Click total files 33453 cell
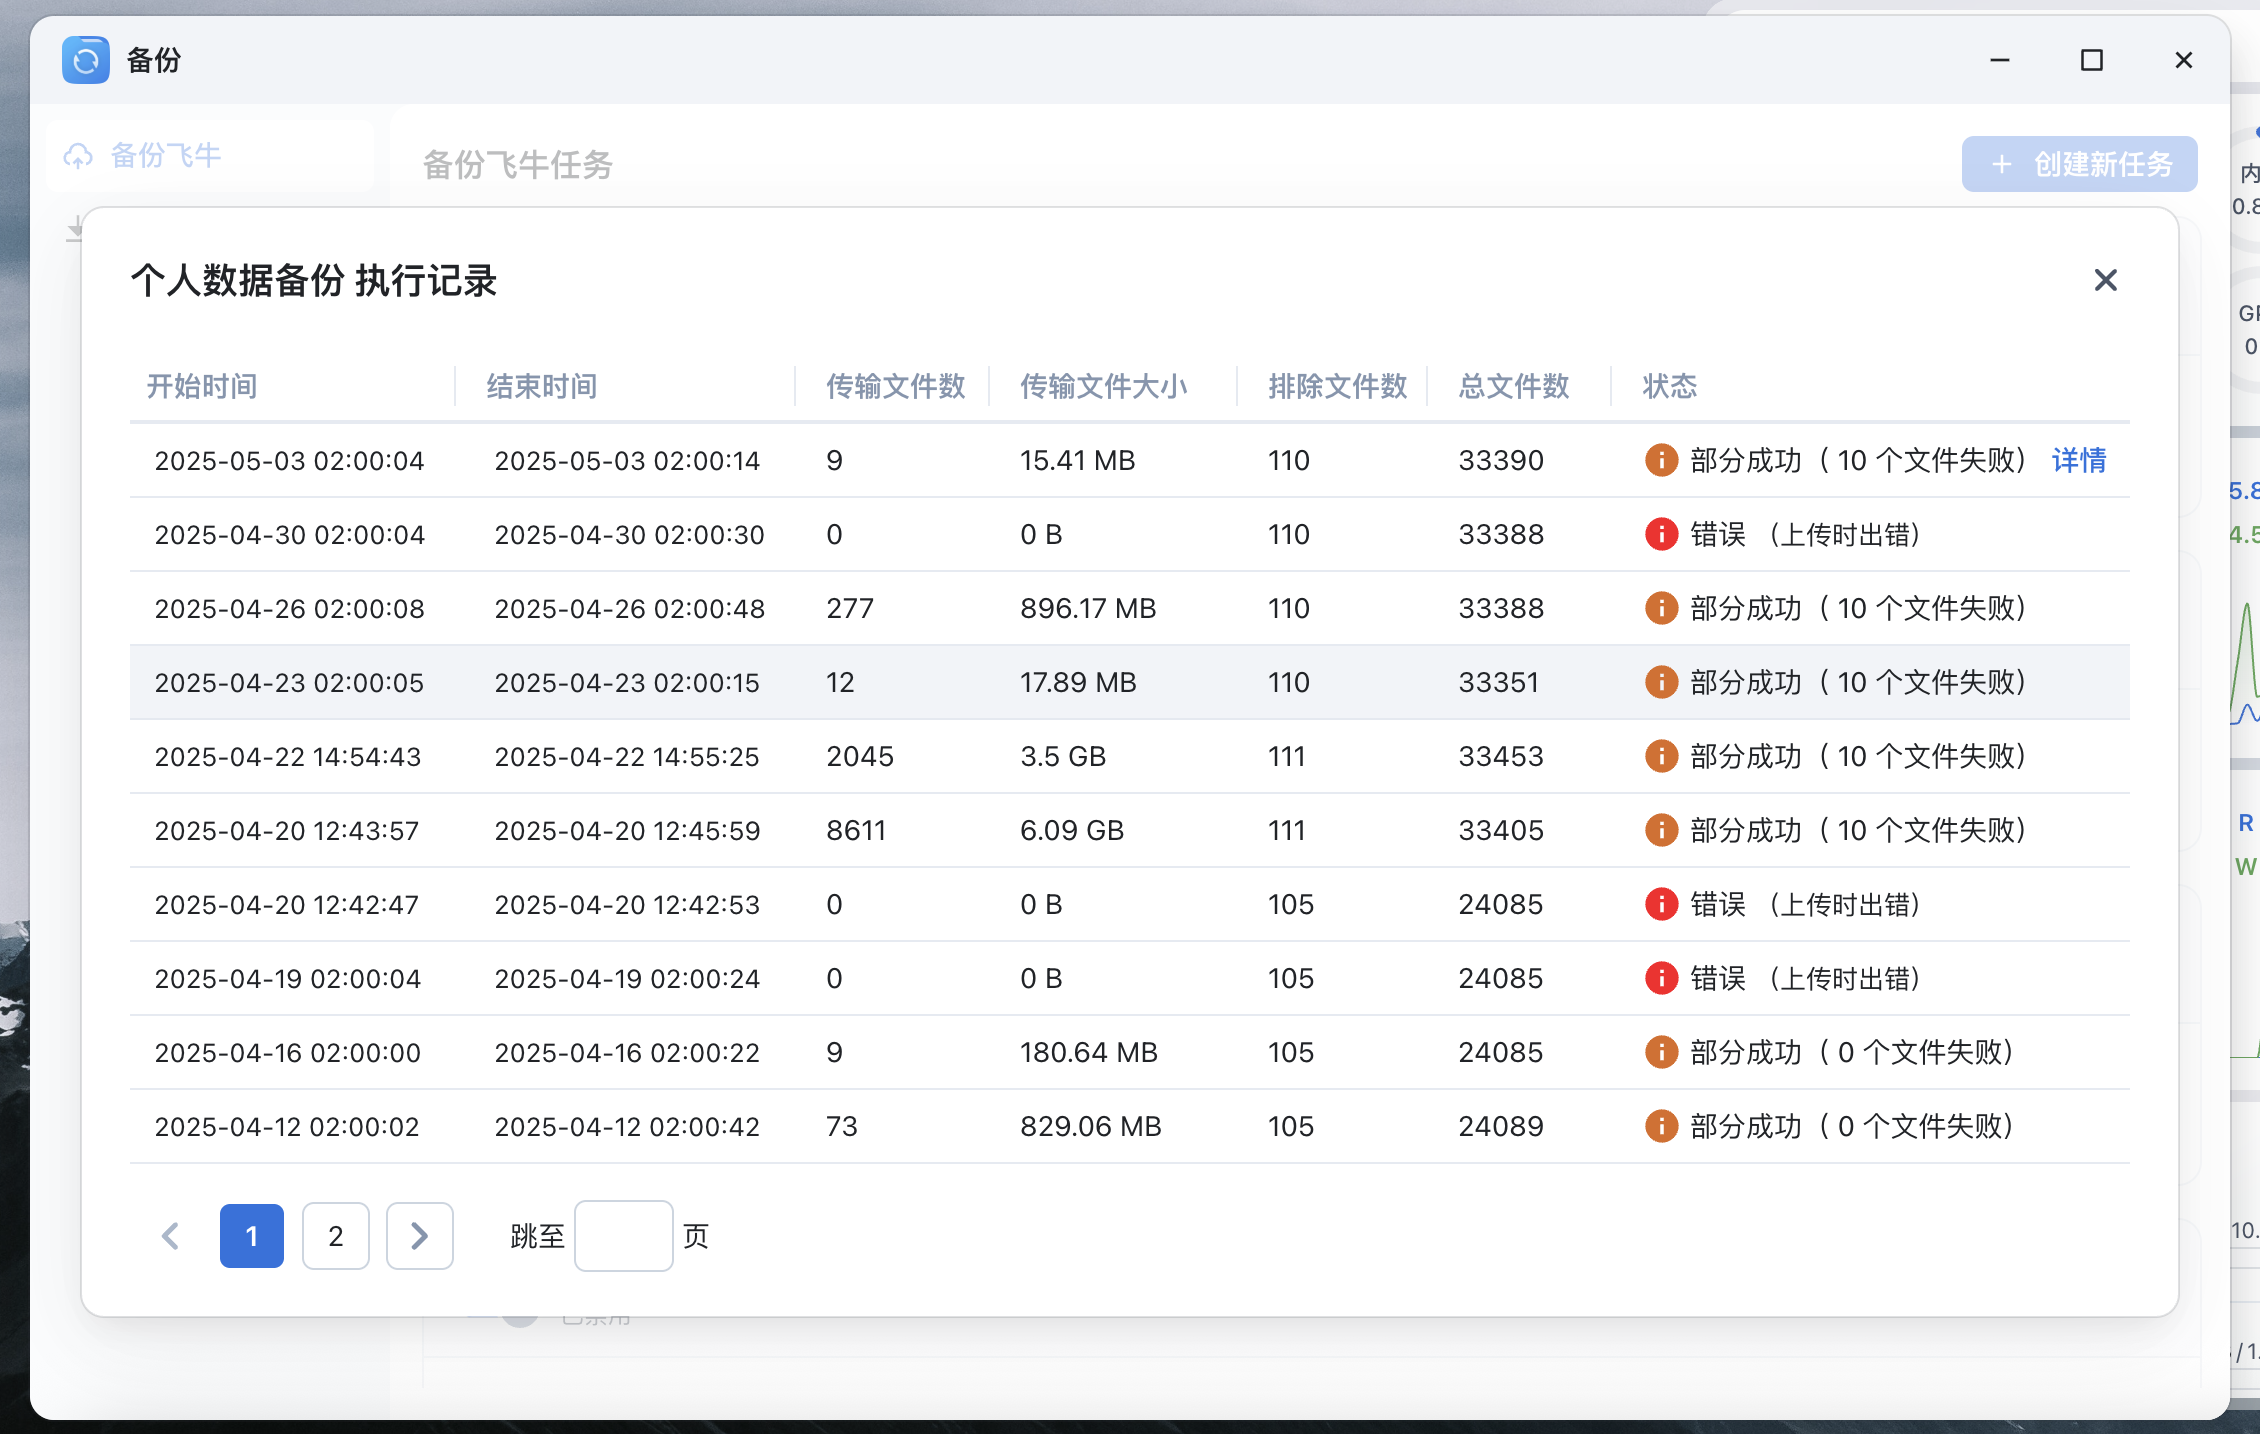 point(1501,756)
